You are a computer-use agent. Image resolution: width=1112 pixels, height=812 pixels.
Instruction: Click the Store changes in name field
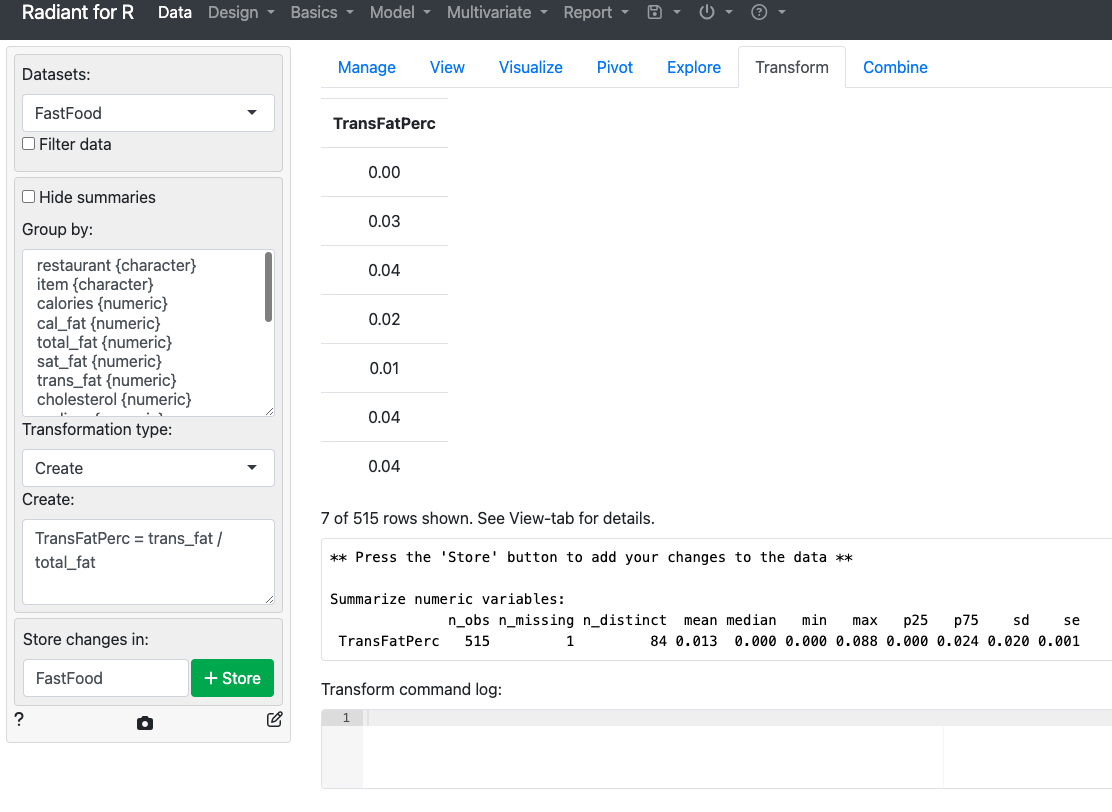[x=105, y=678]
